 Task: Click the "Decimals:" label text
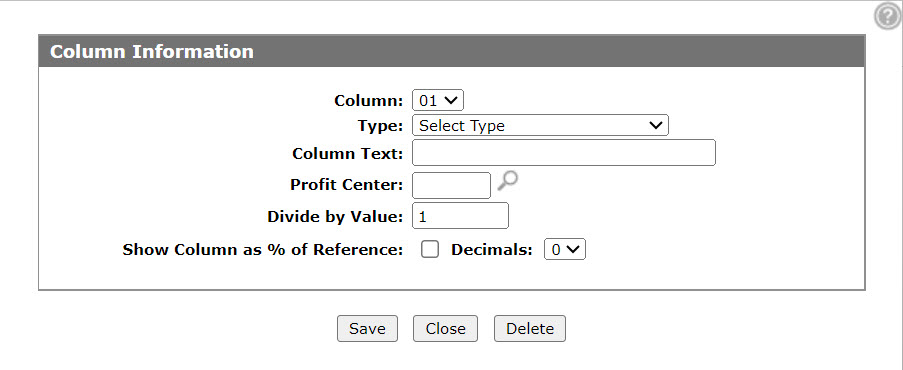click(x=492, y=250)
